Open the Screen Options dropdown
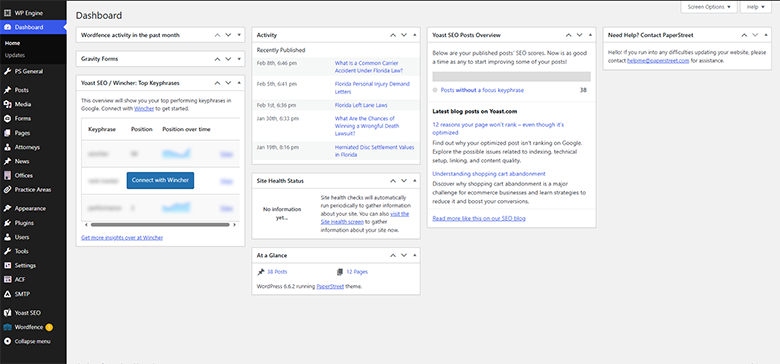 coord(709,7)
